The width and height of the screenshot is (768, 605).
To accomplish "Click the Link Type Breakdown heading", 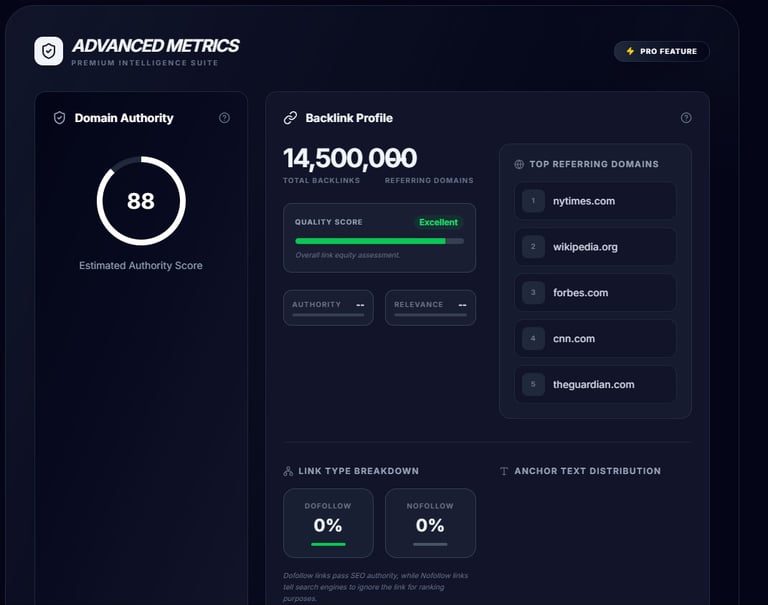I will click(359, 471).
